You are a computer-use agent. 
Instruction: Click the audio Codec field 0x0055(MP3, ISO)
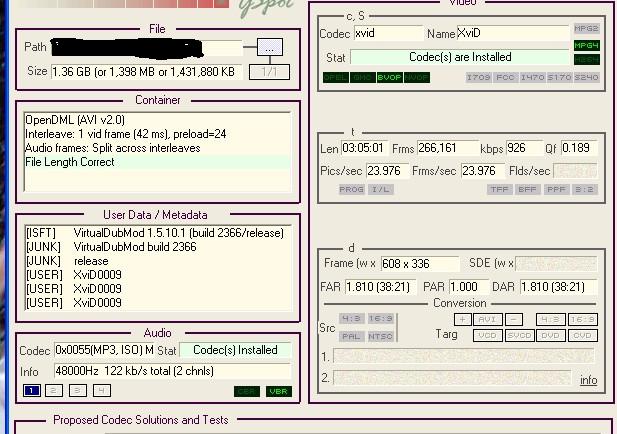click(x=104, y=350)
